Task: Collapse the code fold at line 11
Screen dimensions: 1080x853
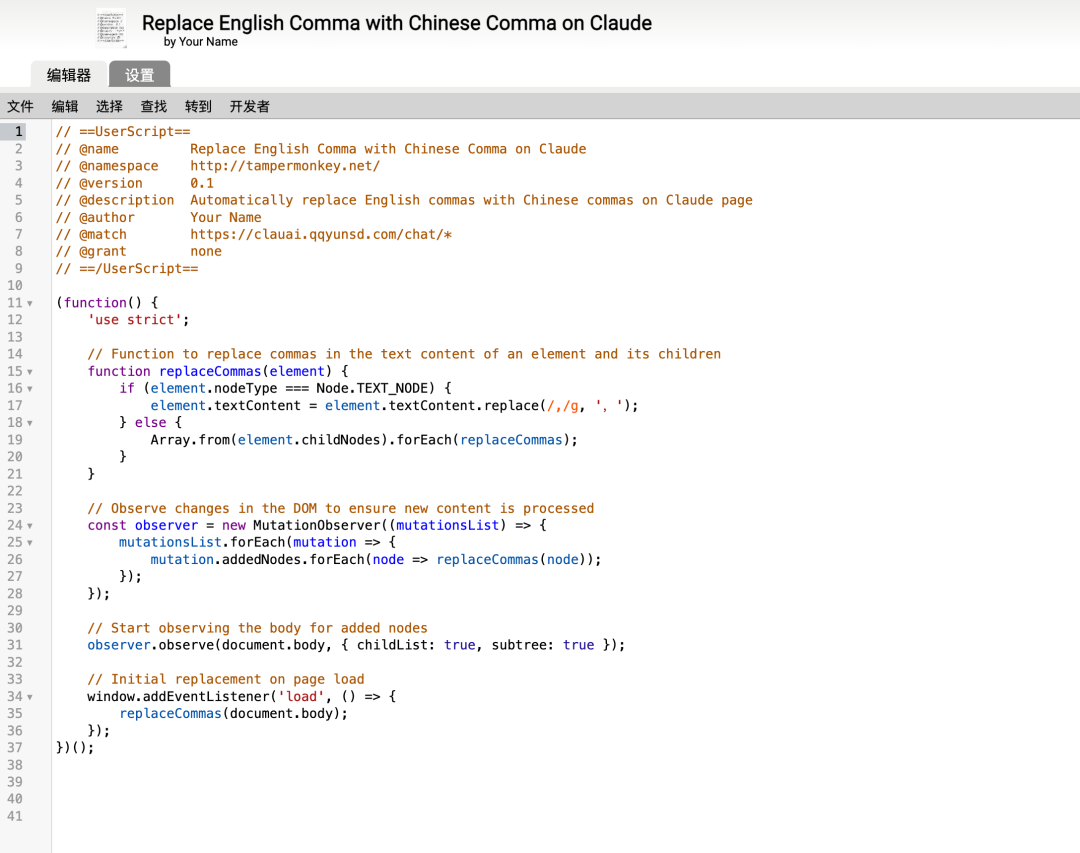Action: tap(30, 303)
